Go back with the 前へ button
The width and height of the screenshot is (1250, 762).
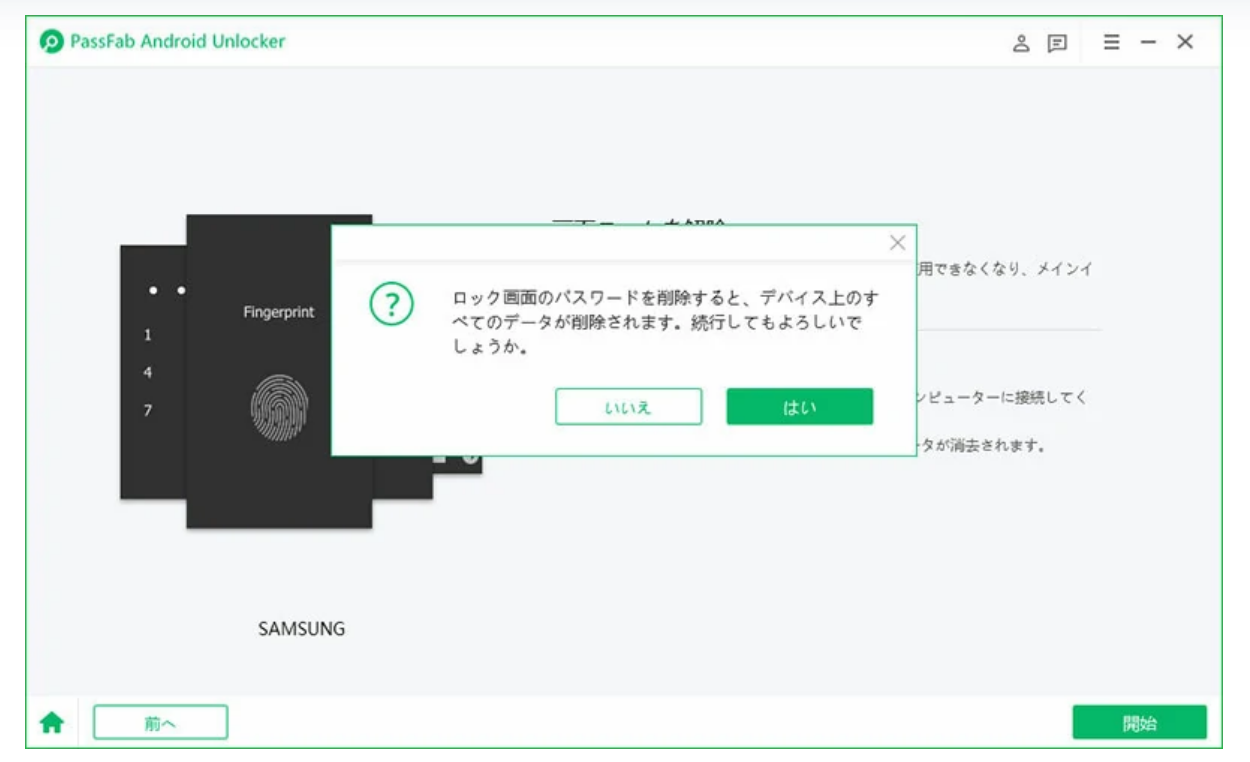(x=160, y=723)
